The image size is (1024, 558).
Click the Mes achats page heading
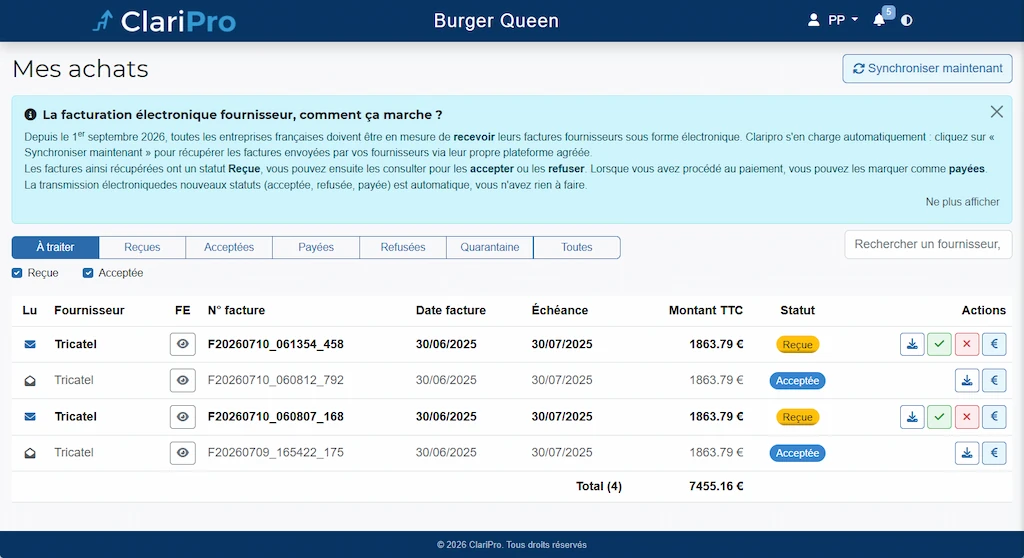[x=80, y=69]
